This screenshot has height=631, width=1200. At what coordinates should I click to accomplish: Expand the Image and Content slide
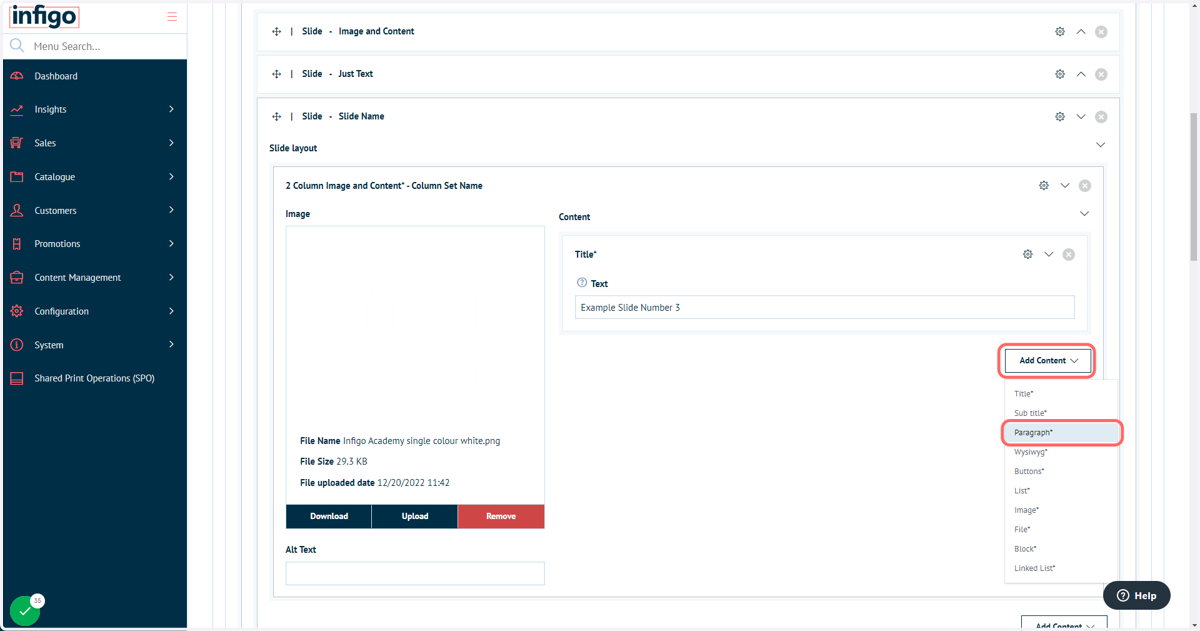(1081, 32)
